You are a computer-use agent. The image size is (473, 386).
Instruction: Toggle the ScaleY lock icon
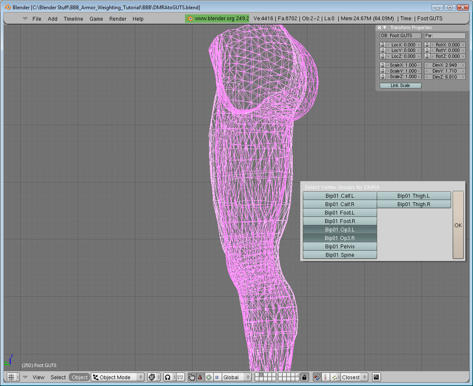(x=382, y=71)
